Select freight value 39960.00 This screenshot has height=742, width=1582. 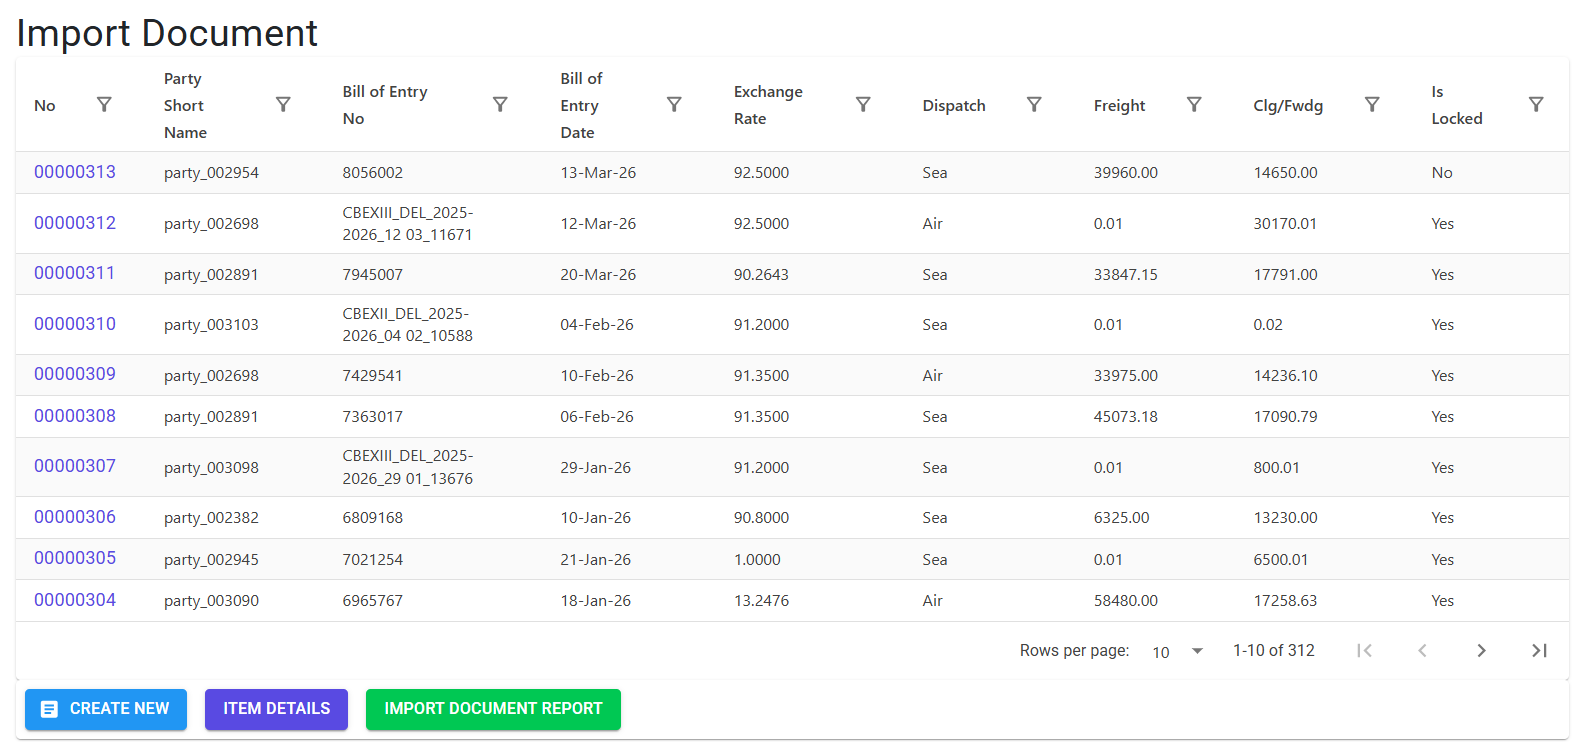tap(1126, 173)
